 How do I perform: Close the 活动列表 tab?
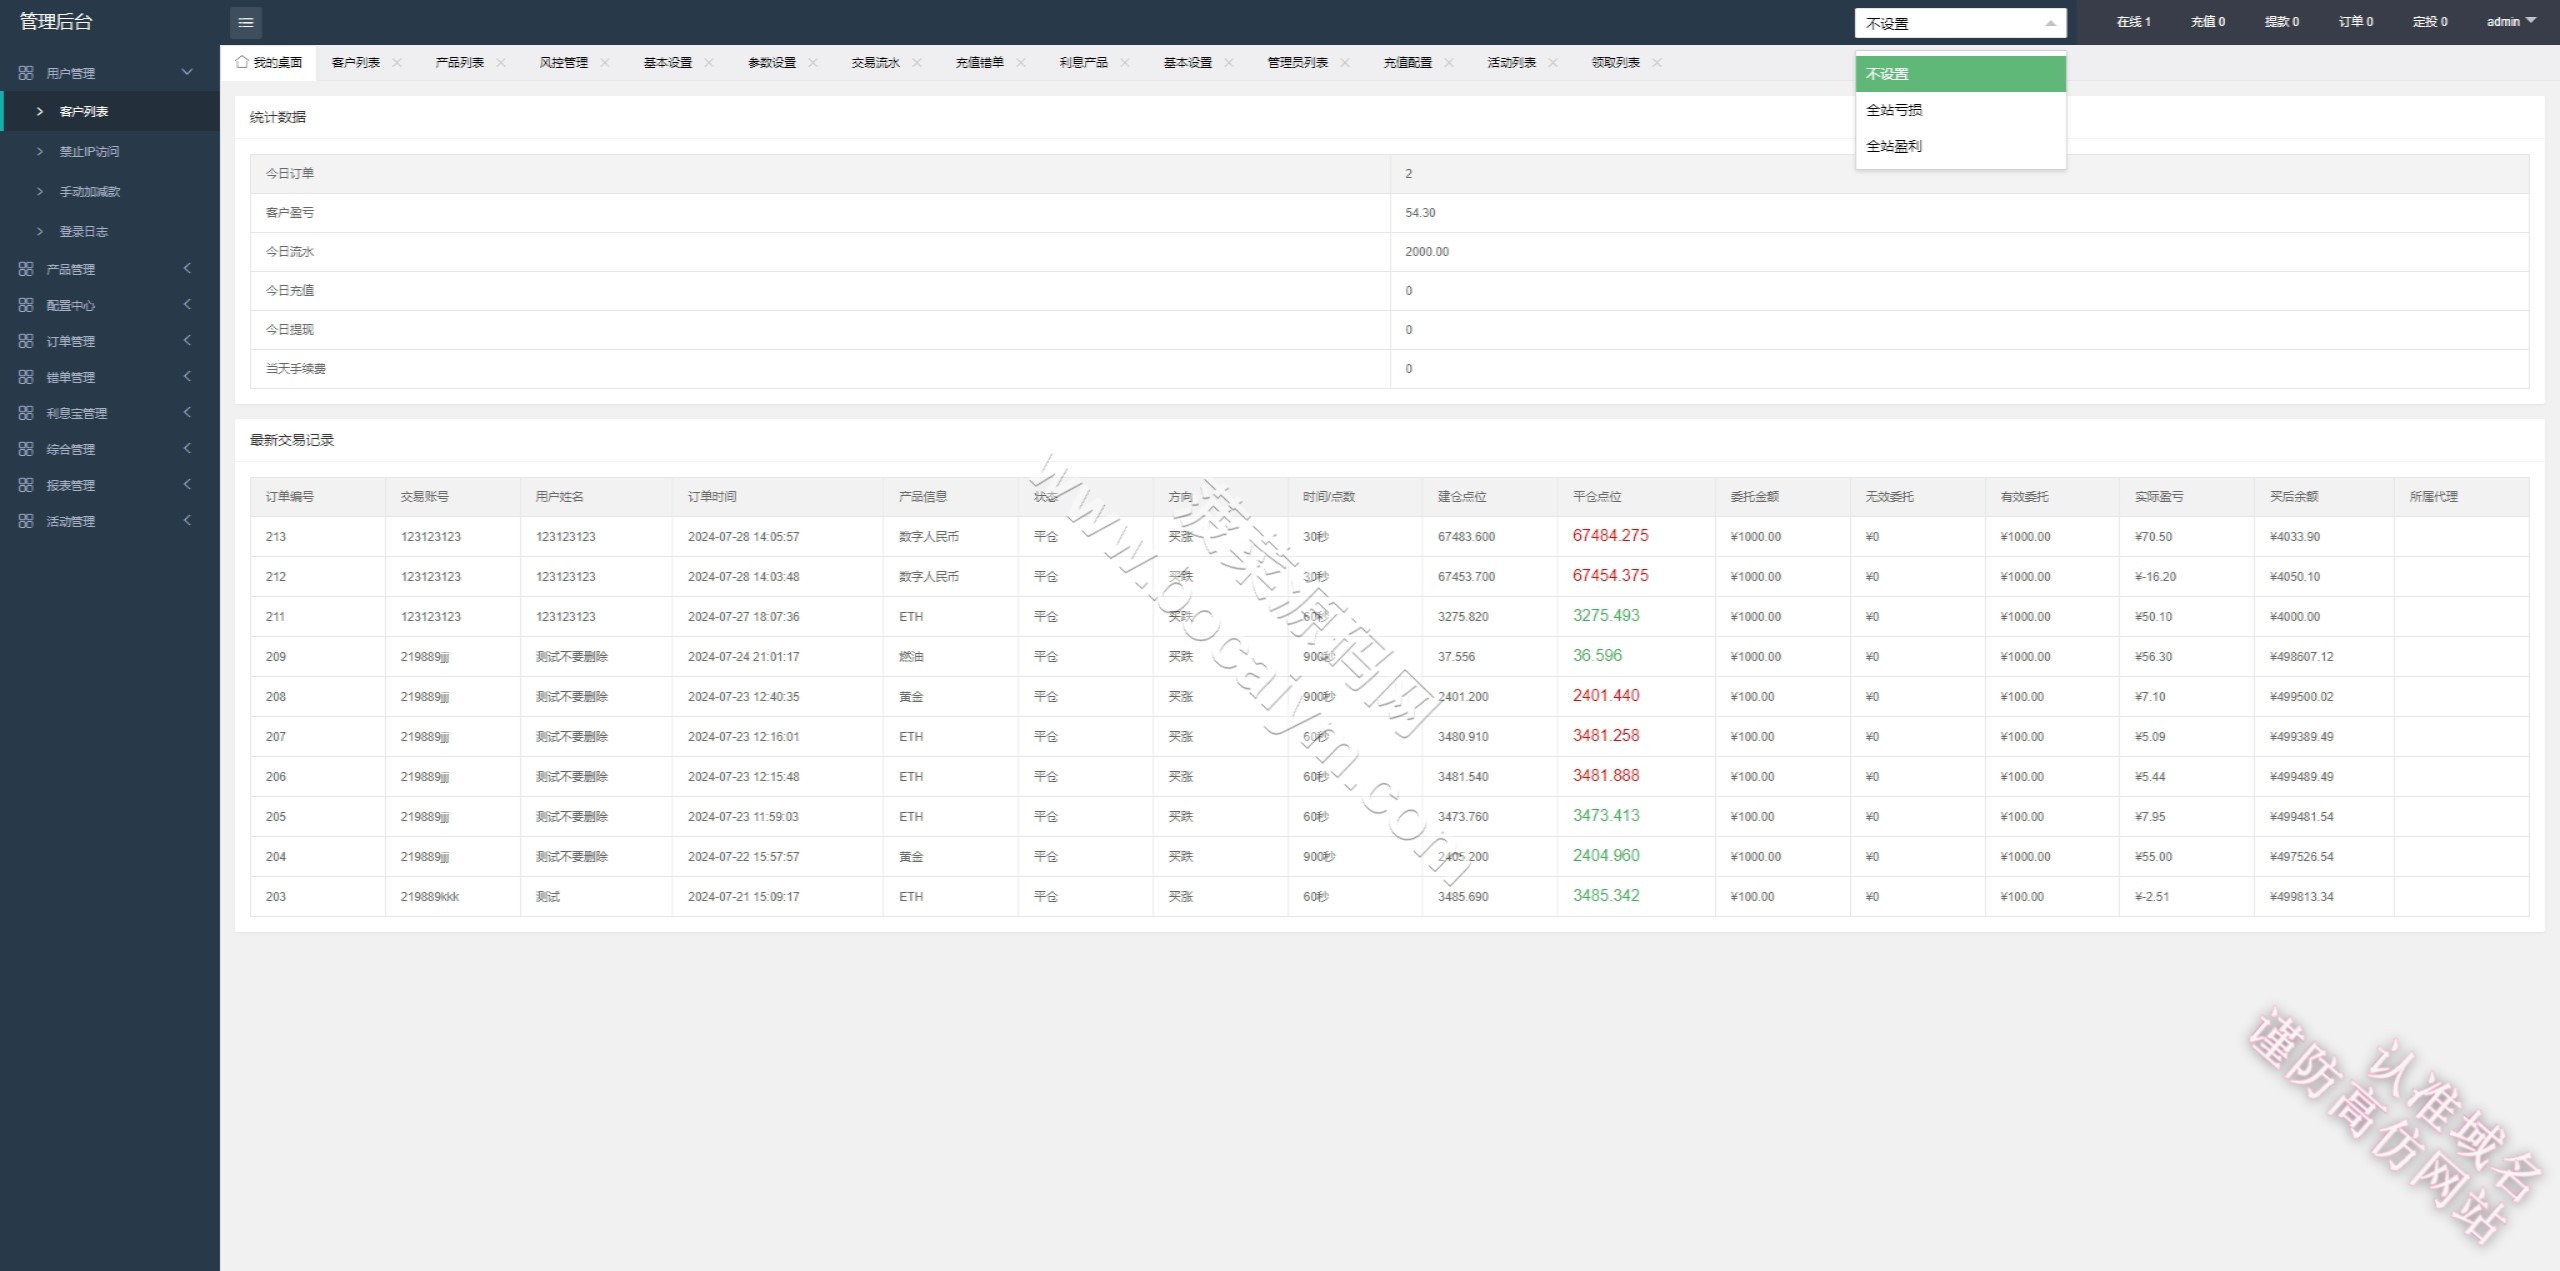tap(1553, 62)
